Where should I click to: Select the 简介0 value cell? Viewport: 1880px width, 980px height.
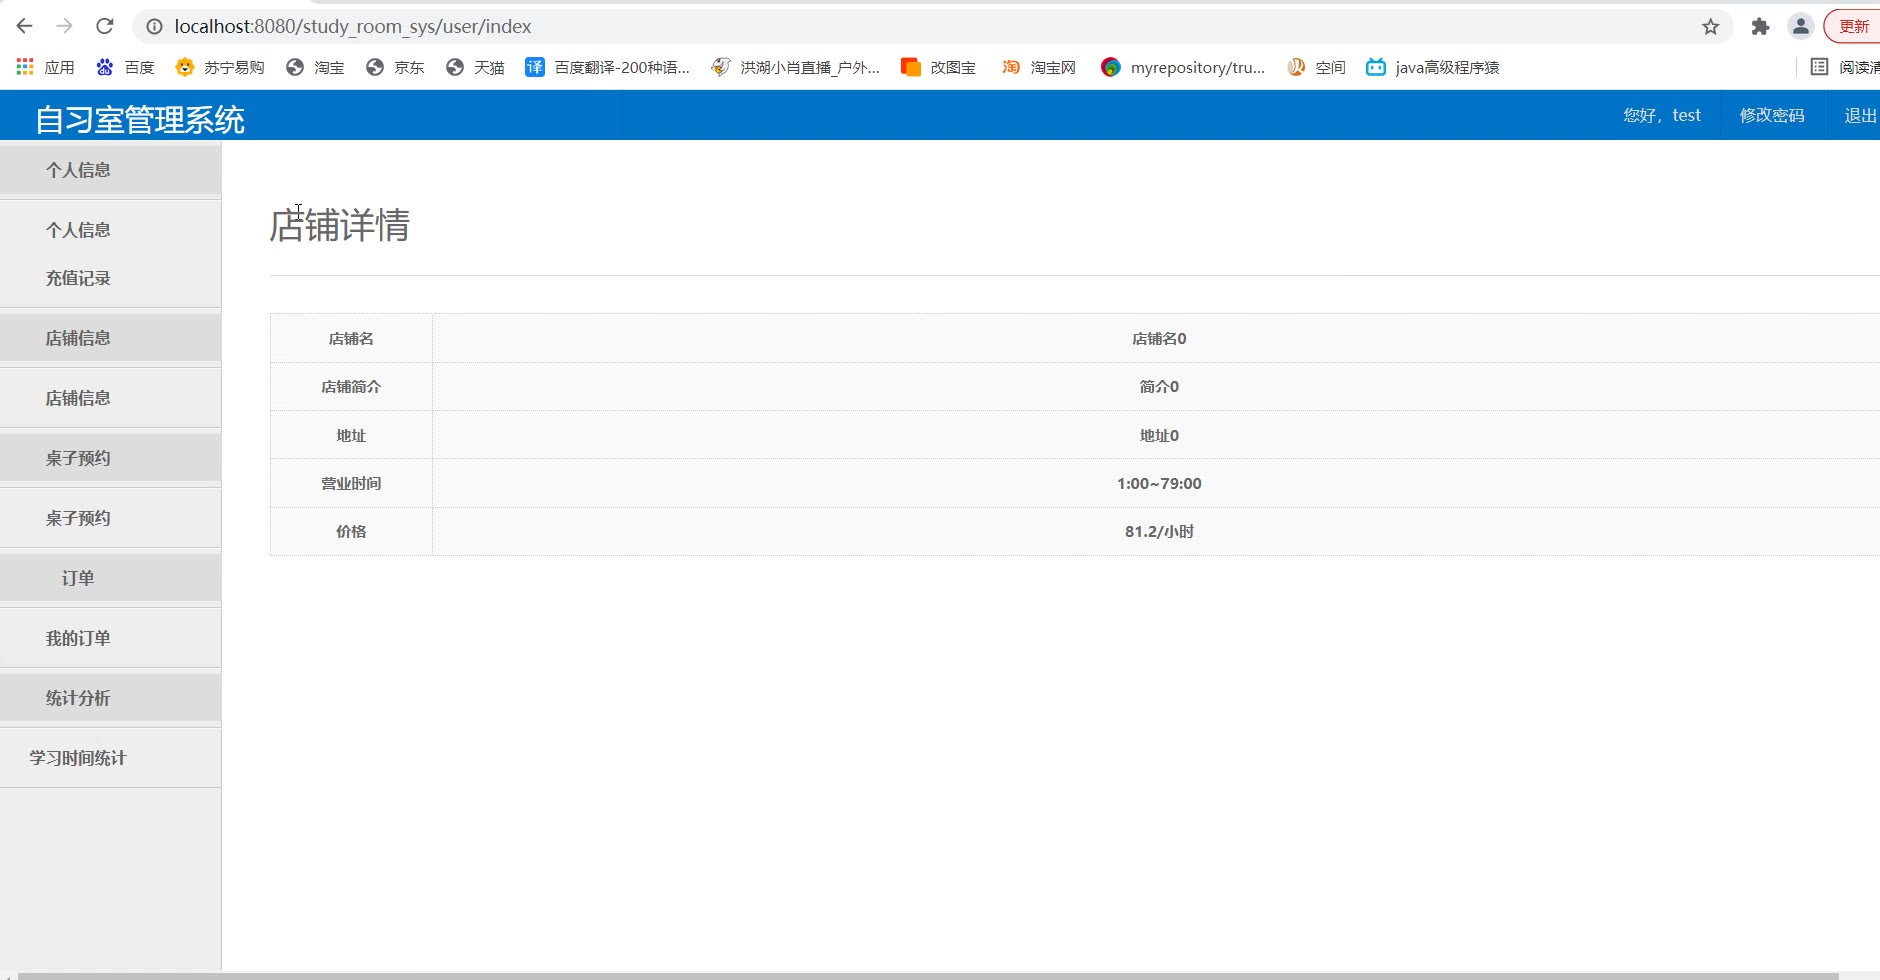[x=1158, y=387]
